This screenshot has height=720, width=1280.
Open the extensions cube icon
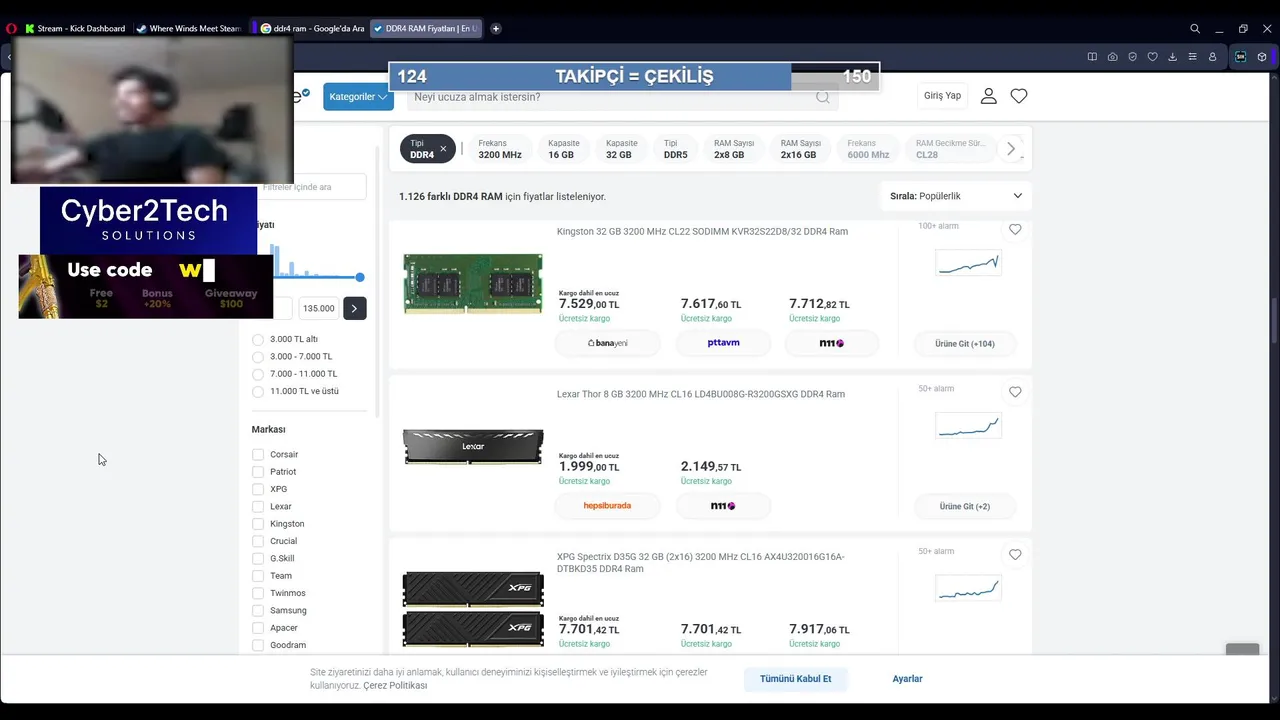(x=1262, y=57)
